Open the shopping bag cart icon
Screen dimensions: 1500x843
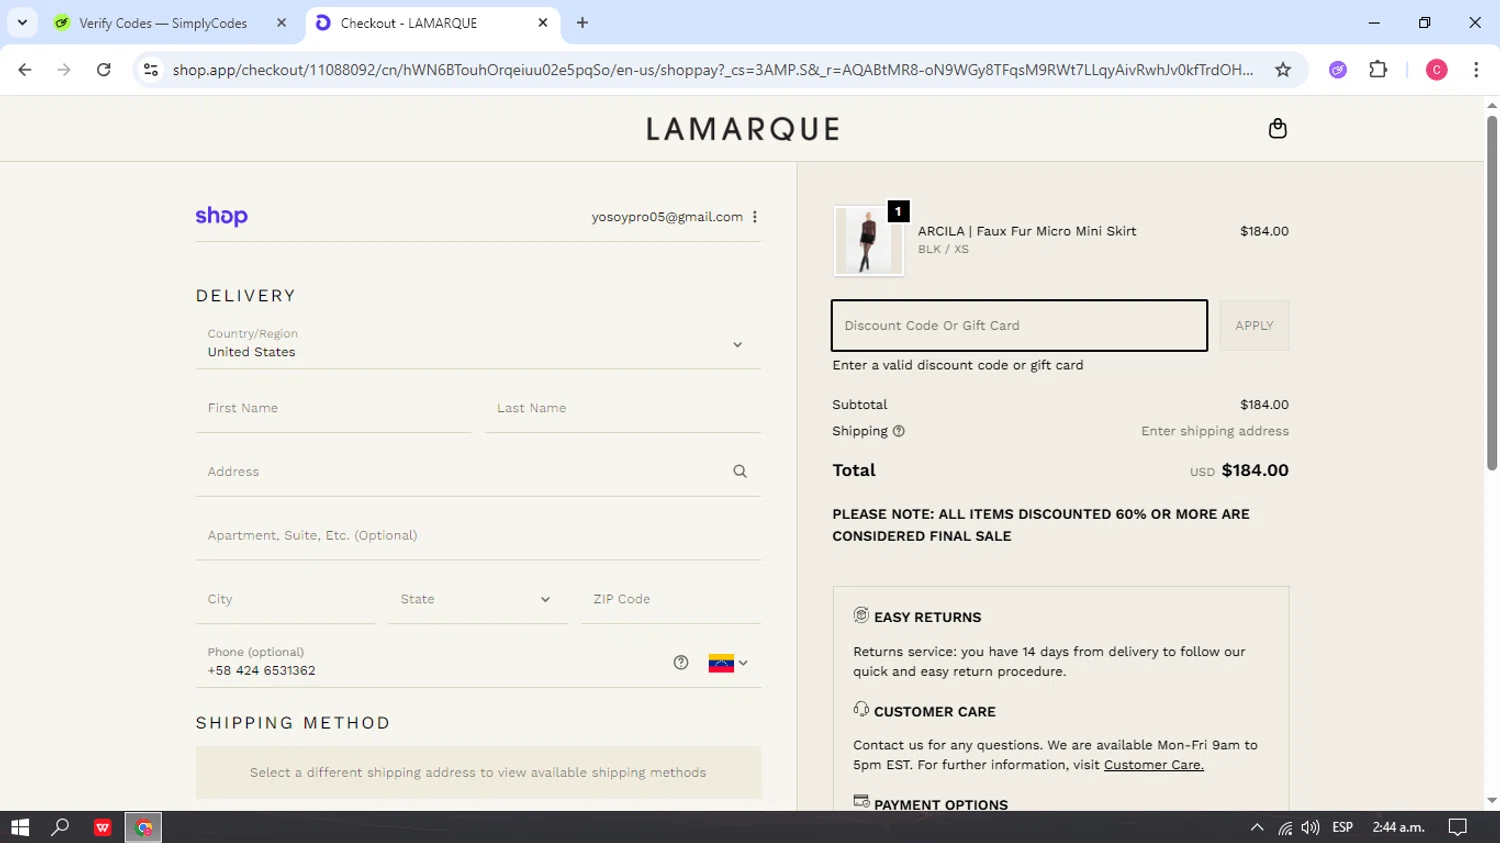[1277, 129]
